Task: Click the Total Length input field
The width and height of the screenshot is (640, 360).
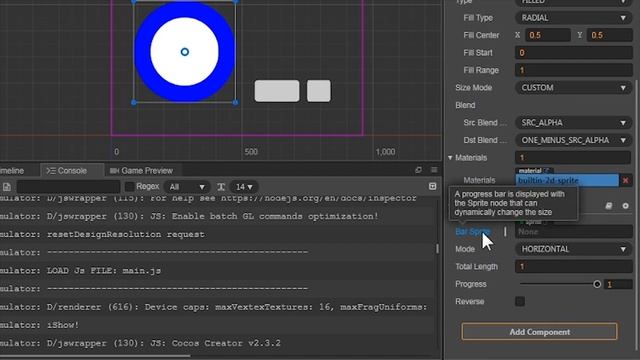Action: (x=573, y=267)
